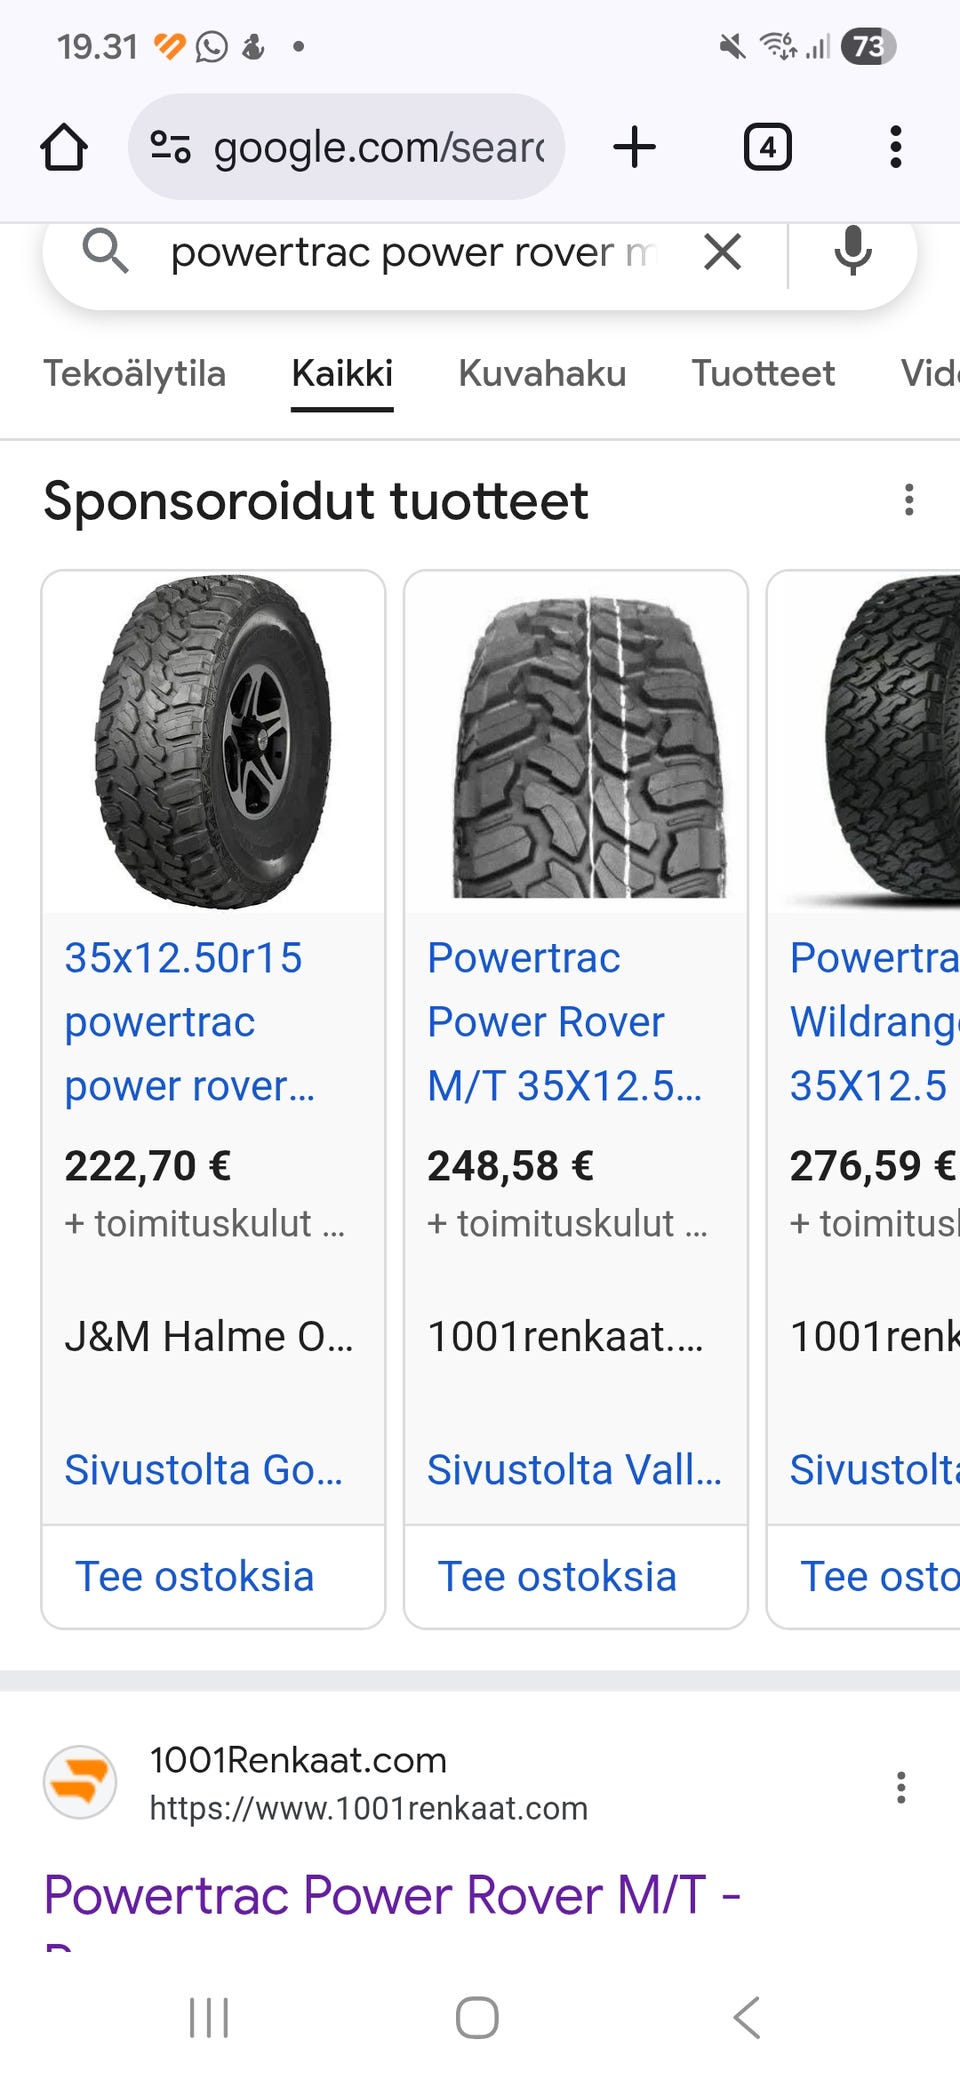Image resolution: width=960 pixels, height=2080 pixels.
Task: Open the Powertrac Power Rover M/T 35X12.5 link
Action: click(564, 1021)
